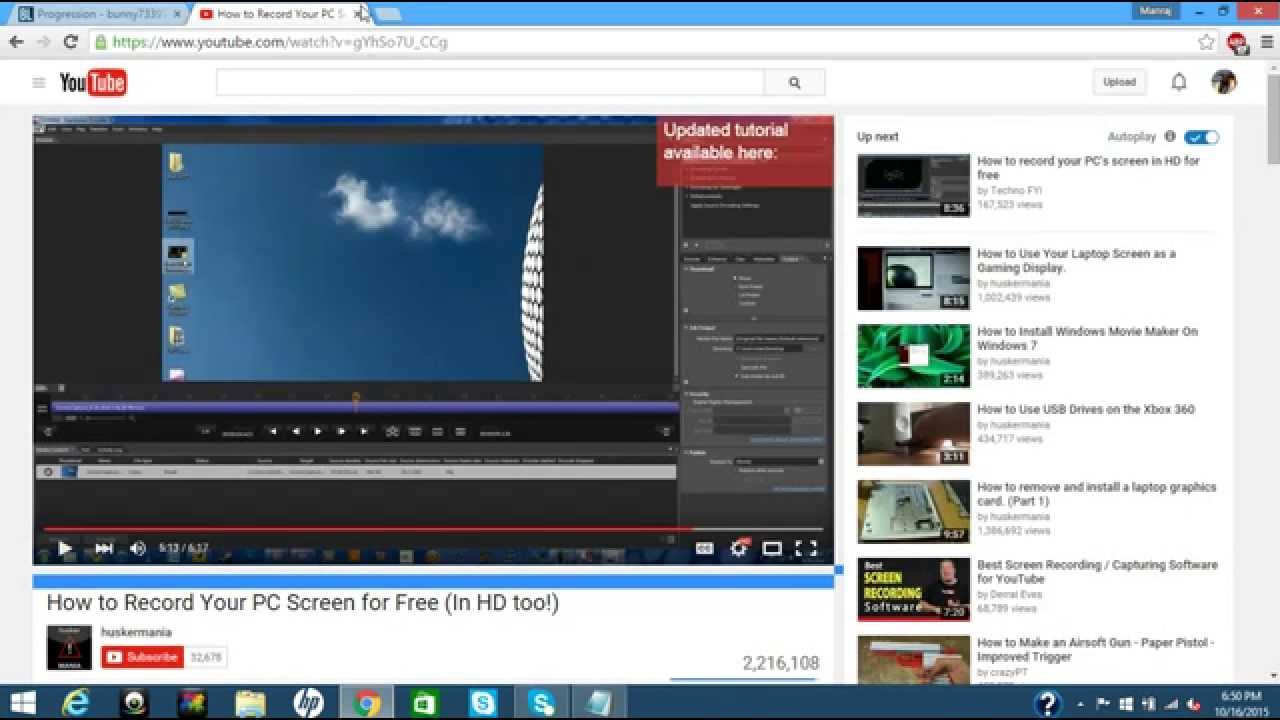Open 'How to Use USB Drives on Xbox 360'

pos(1085,409)
